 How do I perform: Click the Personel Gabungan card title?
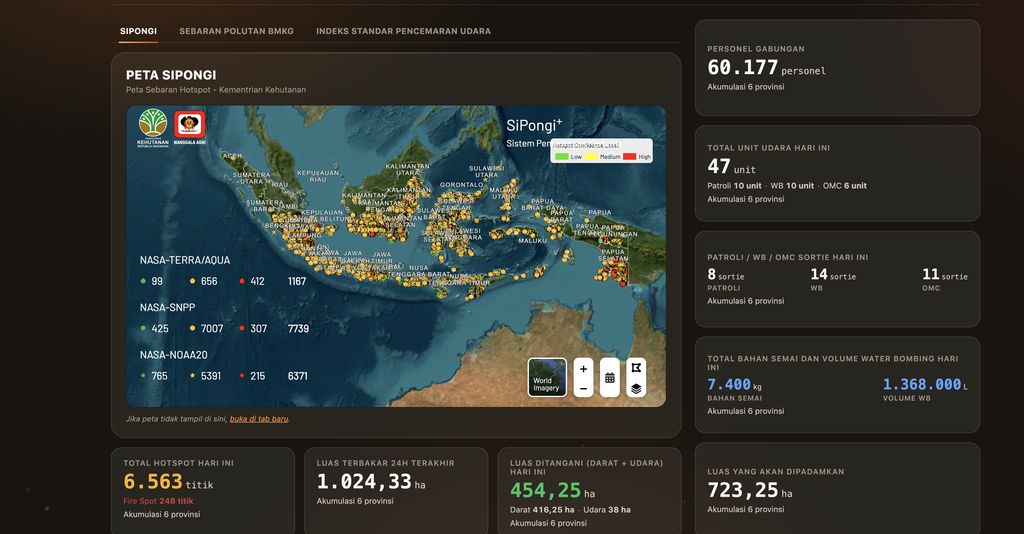coord(756,49)
